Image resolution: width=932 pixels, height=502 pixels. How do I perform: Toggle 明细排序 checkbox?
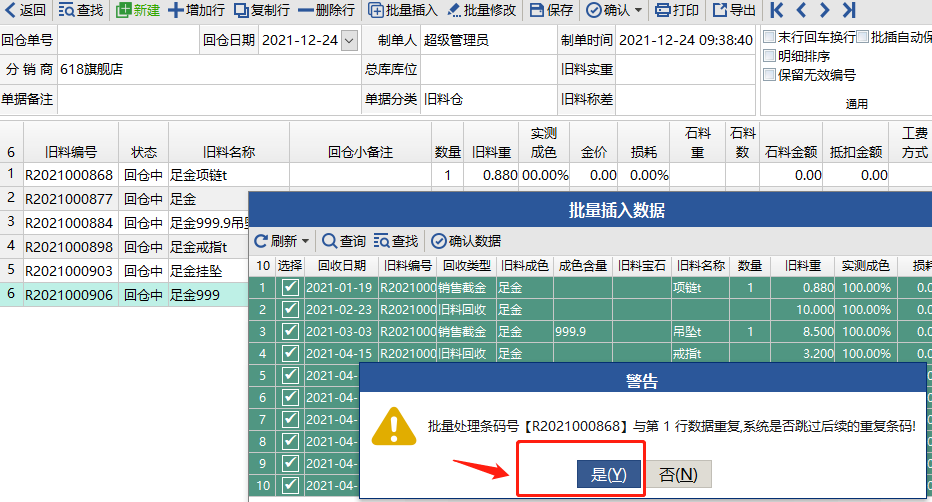pyautogui.click(x=769, y=56)
